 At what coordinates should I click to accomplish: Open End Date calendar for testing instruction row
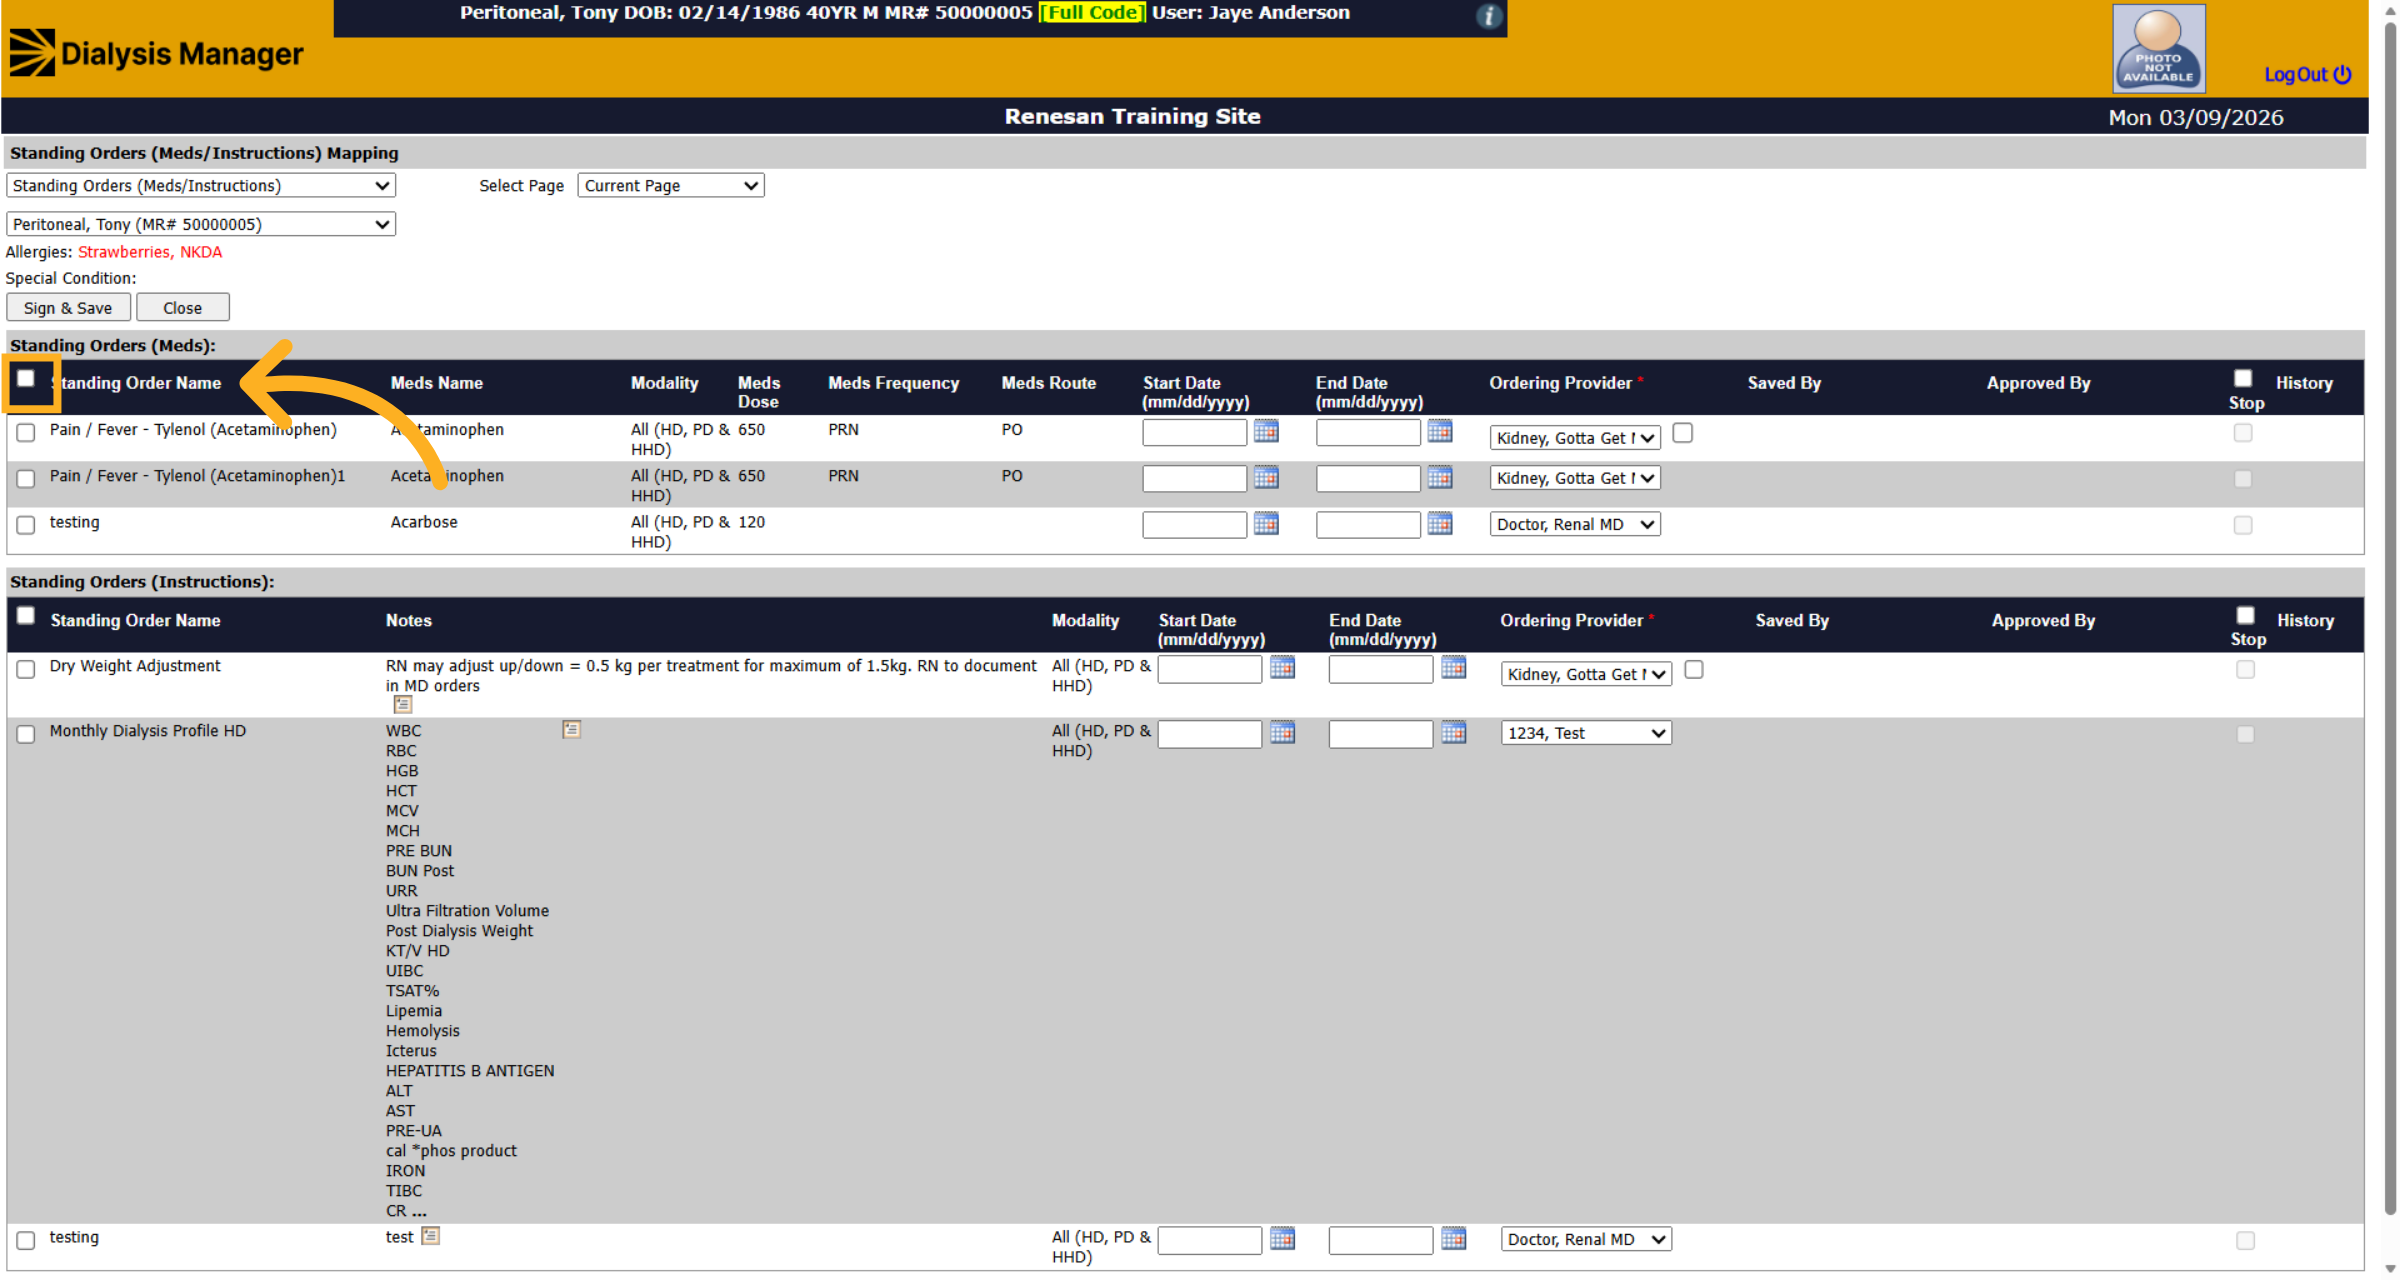1454,1239
